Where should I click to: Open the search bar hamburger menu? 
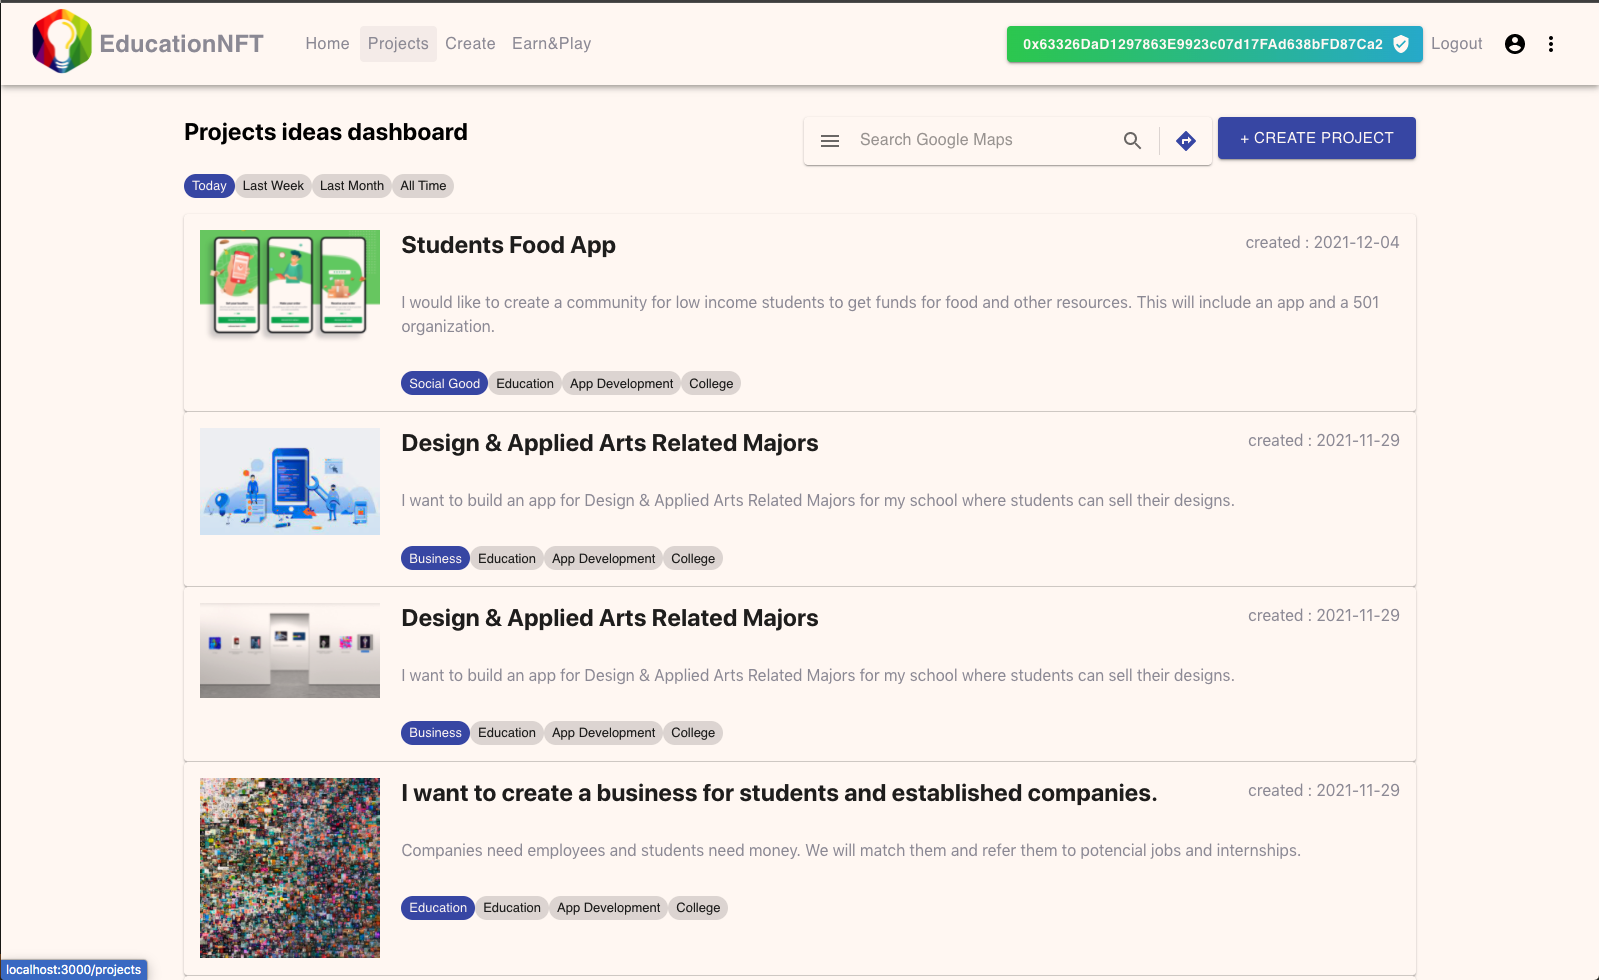(830, 141)
